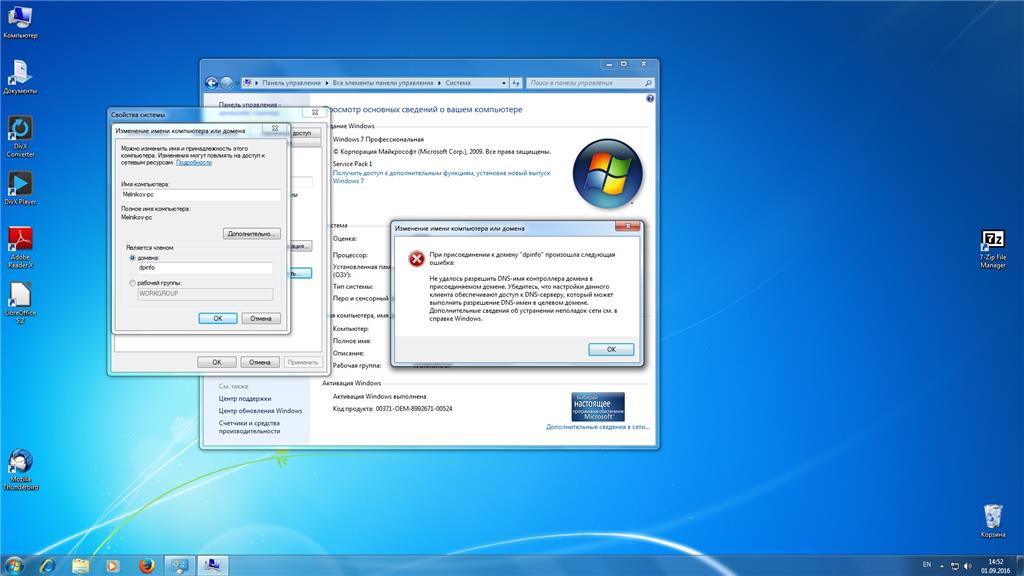Open the address bar history dropdown arrow
1024x576 pixels.
tap(504, 83)
